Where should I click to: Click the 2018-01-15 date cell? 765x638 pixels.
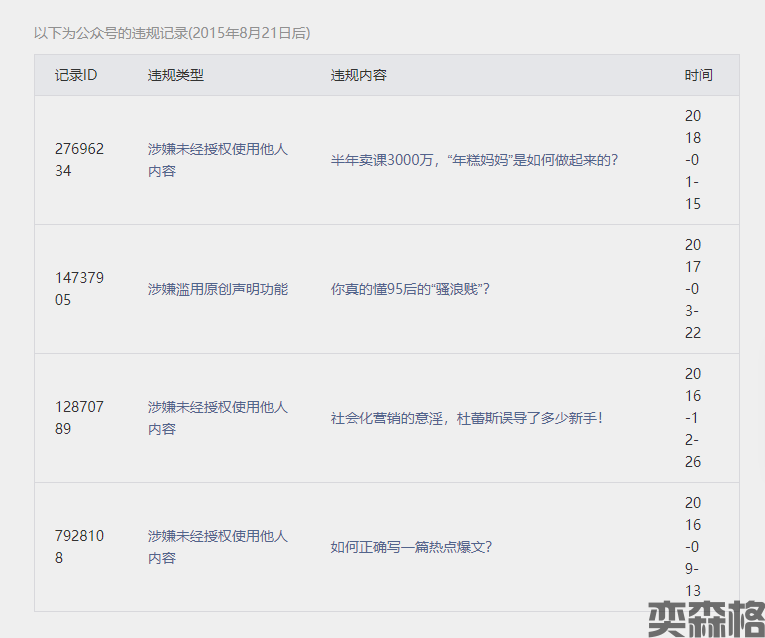pos(693,160)
